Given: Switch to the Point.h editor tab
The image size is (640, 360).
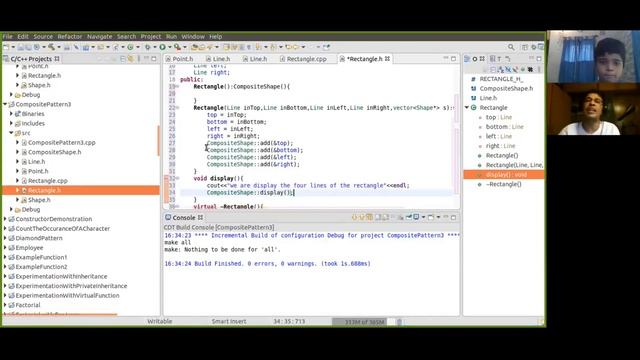Looking at the screenshot, I should pyautogui.click(x=179, y=59).
